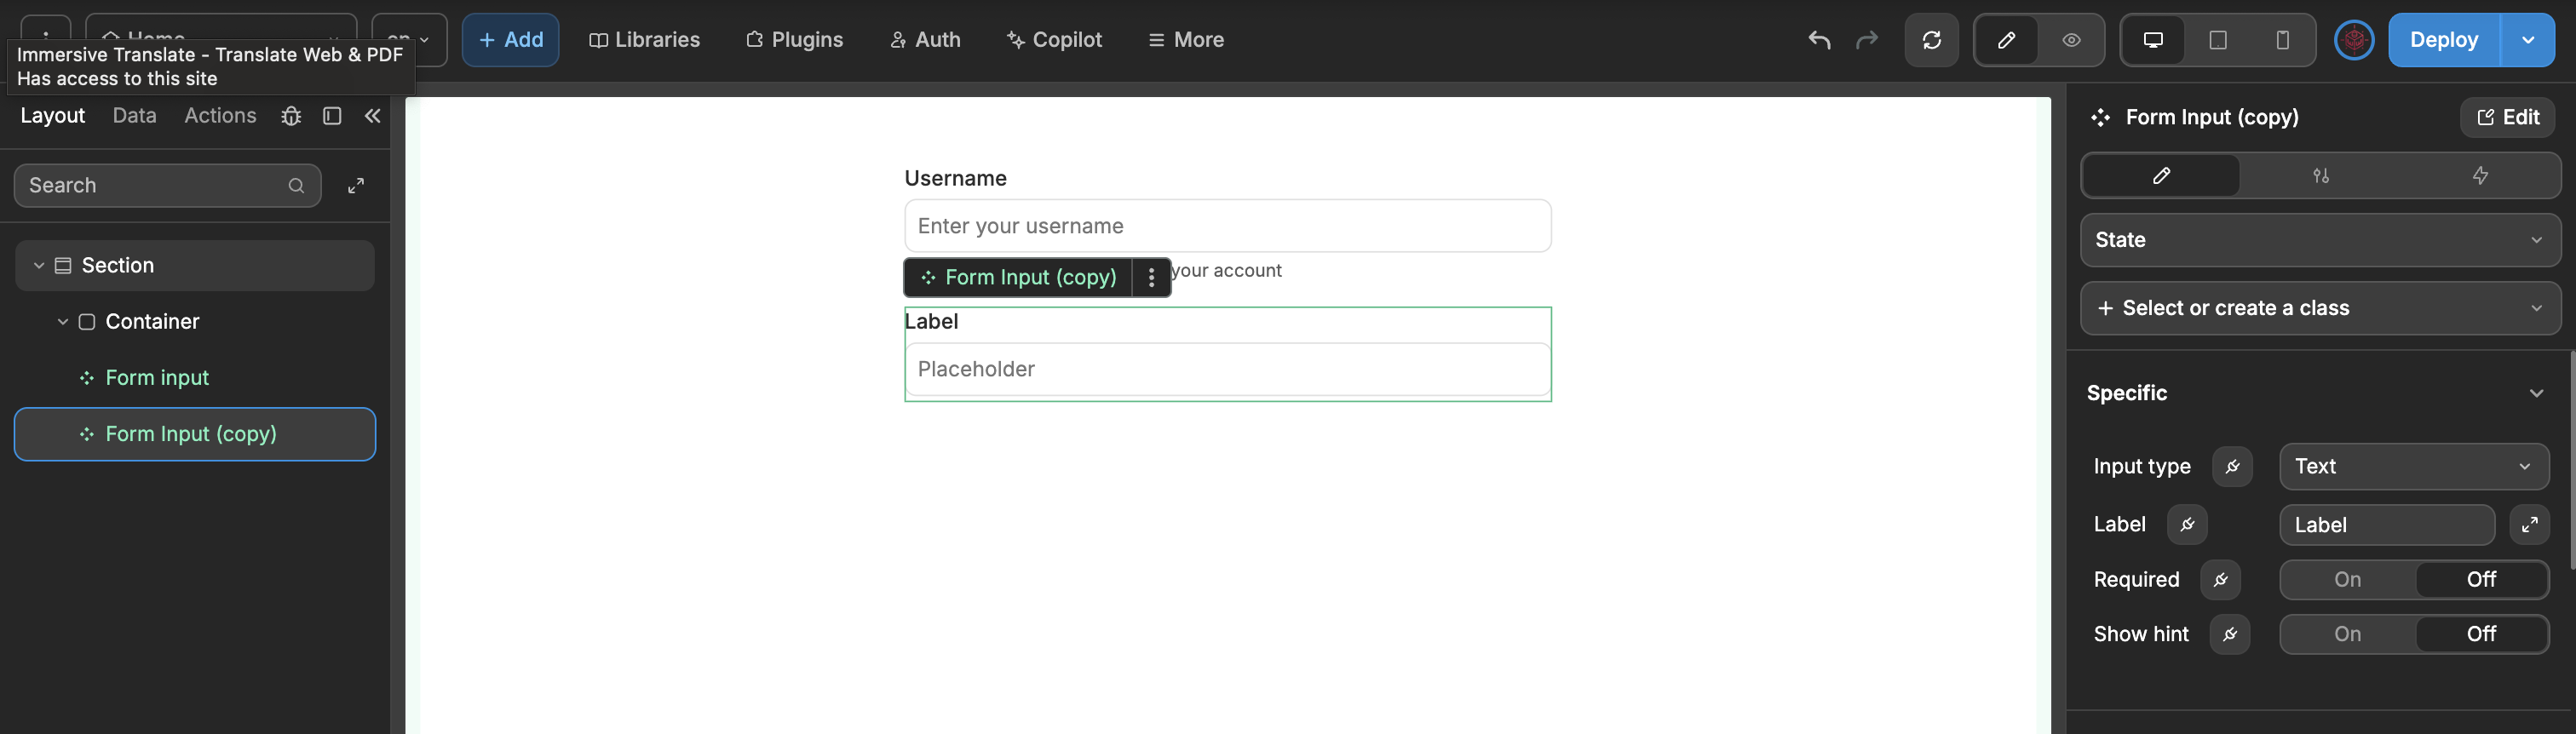2576x734 pixels.
Task: Select mobile viewport icon
Action: click(2282, 40)
